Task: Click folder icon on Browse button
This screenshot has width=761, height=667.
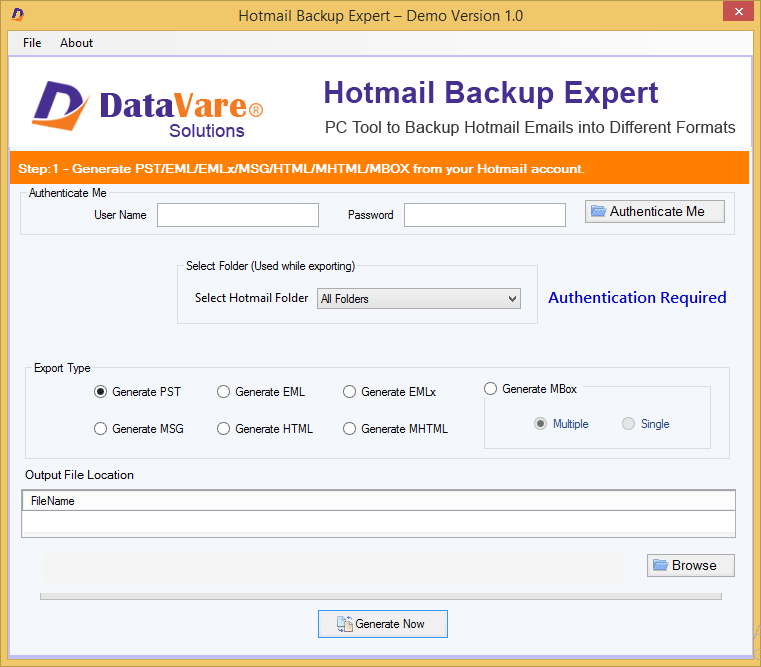Action: point(660,565)
